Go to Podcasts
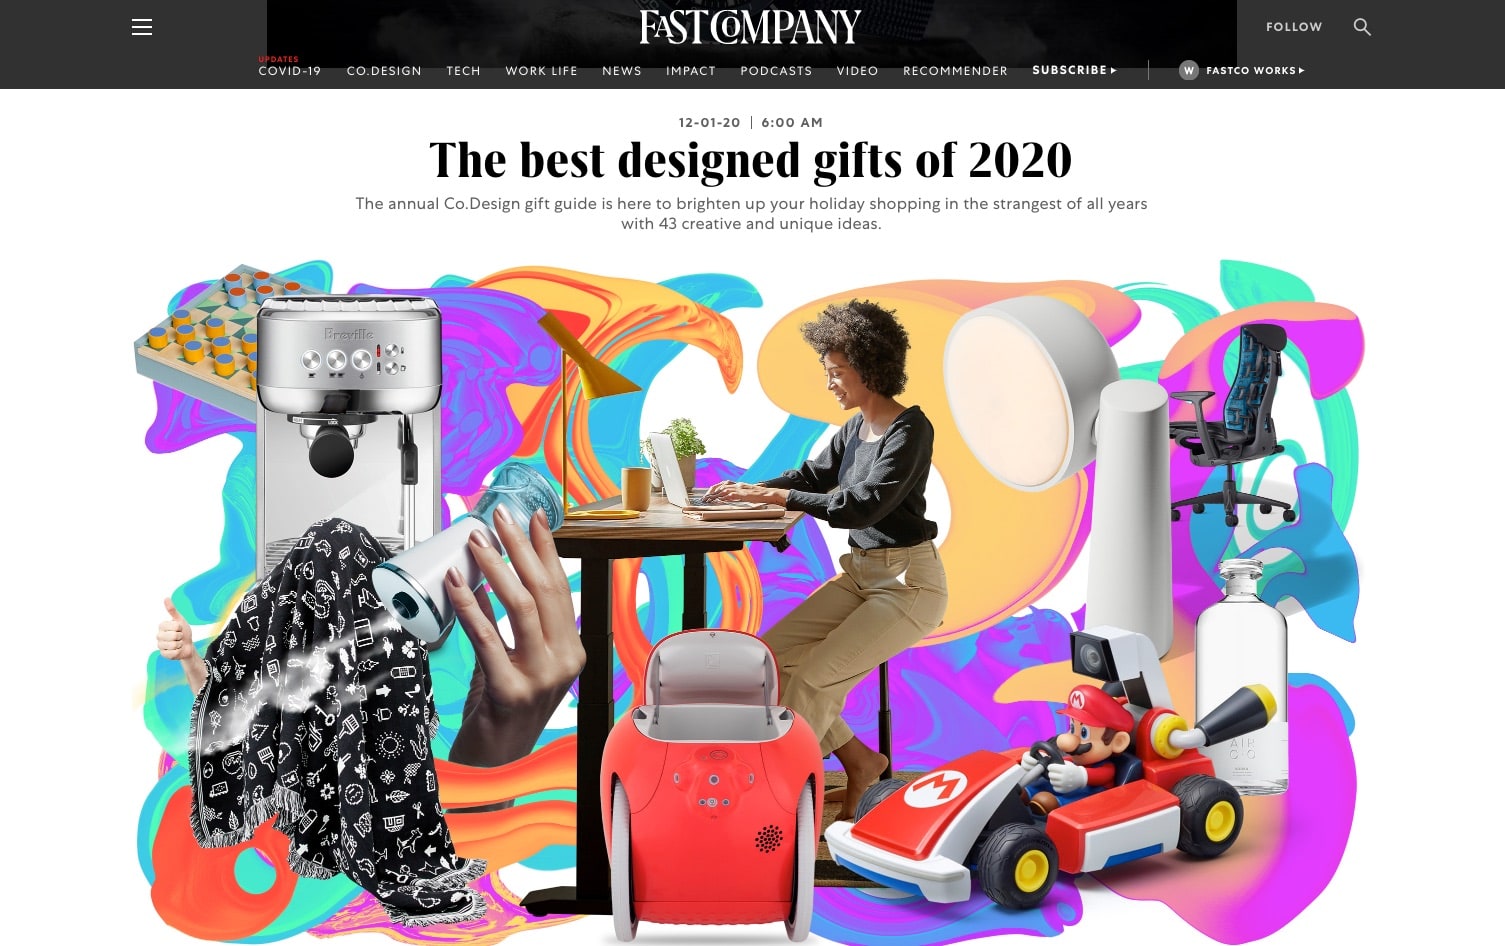1505x946 pixels. 776,71
